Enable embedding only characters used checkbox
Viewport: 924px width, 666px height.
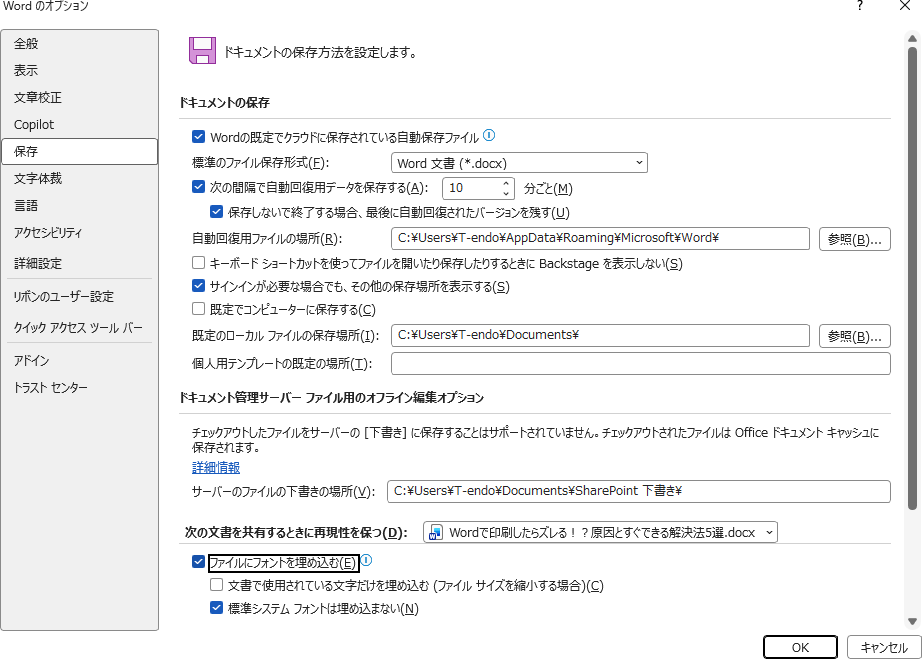coord(216,585)
